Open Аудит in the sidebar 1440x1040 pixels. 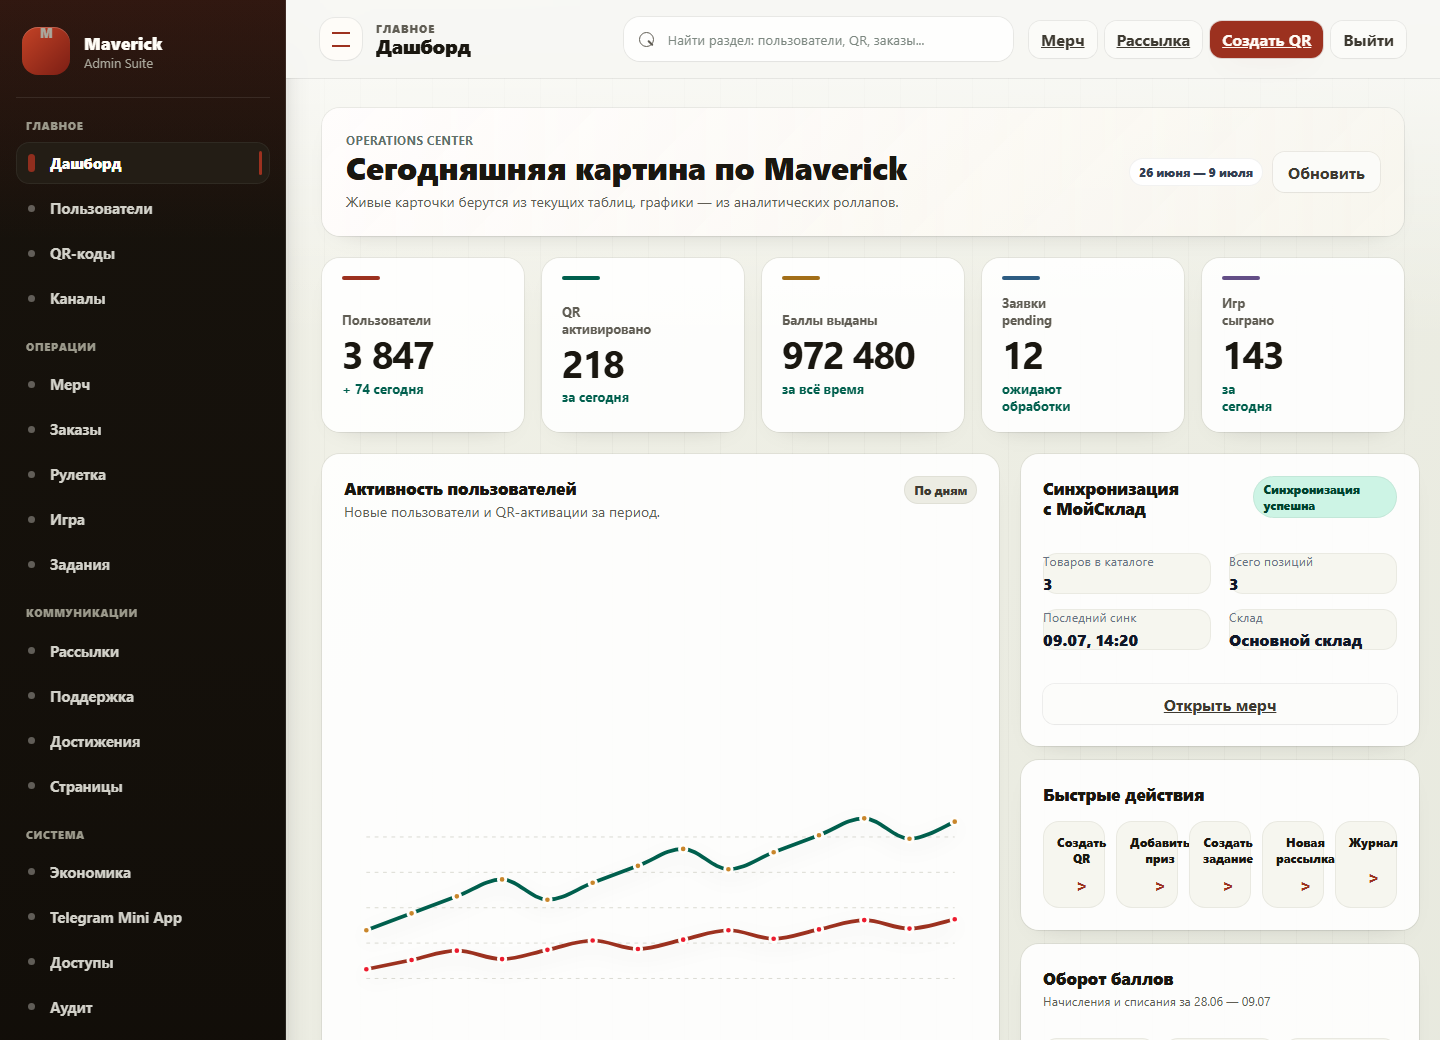[143, 1007]
